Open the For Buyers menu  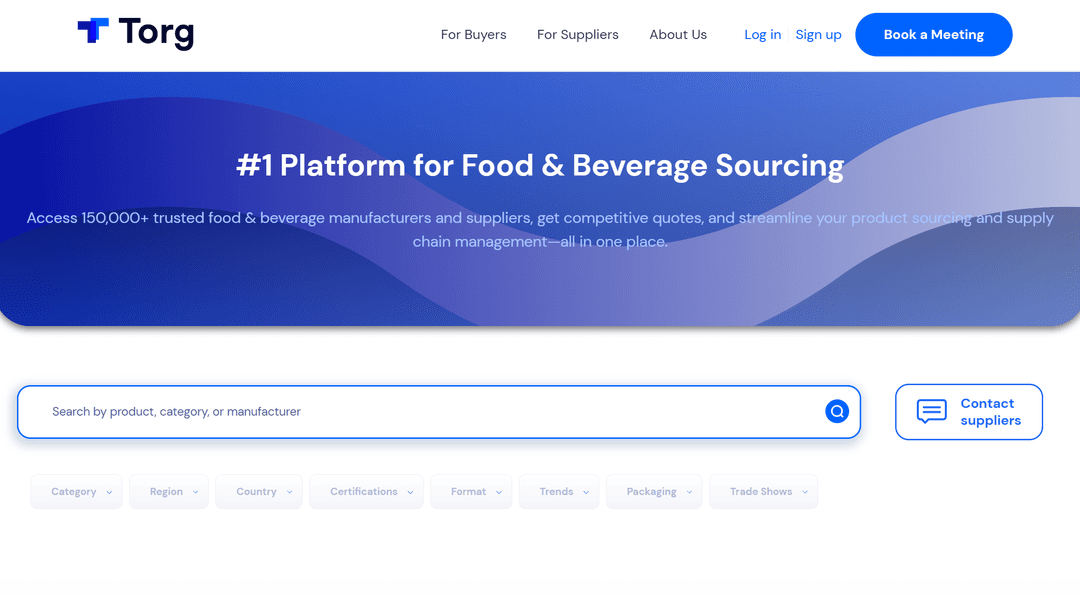point(473,35)
